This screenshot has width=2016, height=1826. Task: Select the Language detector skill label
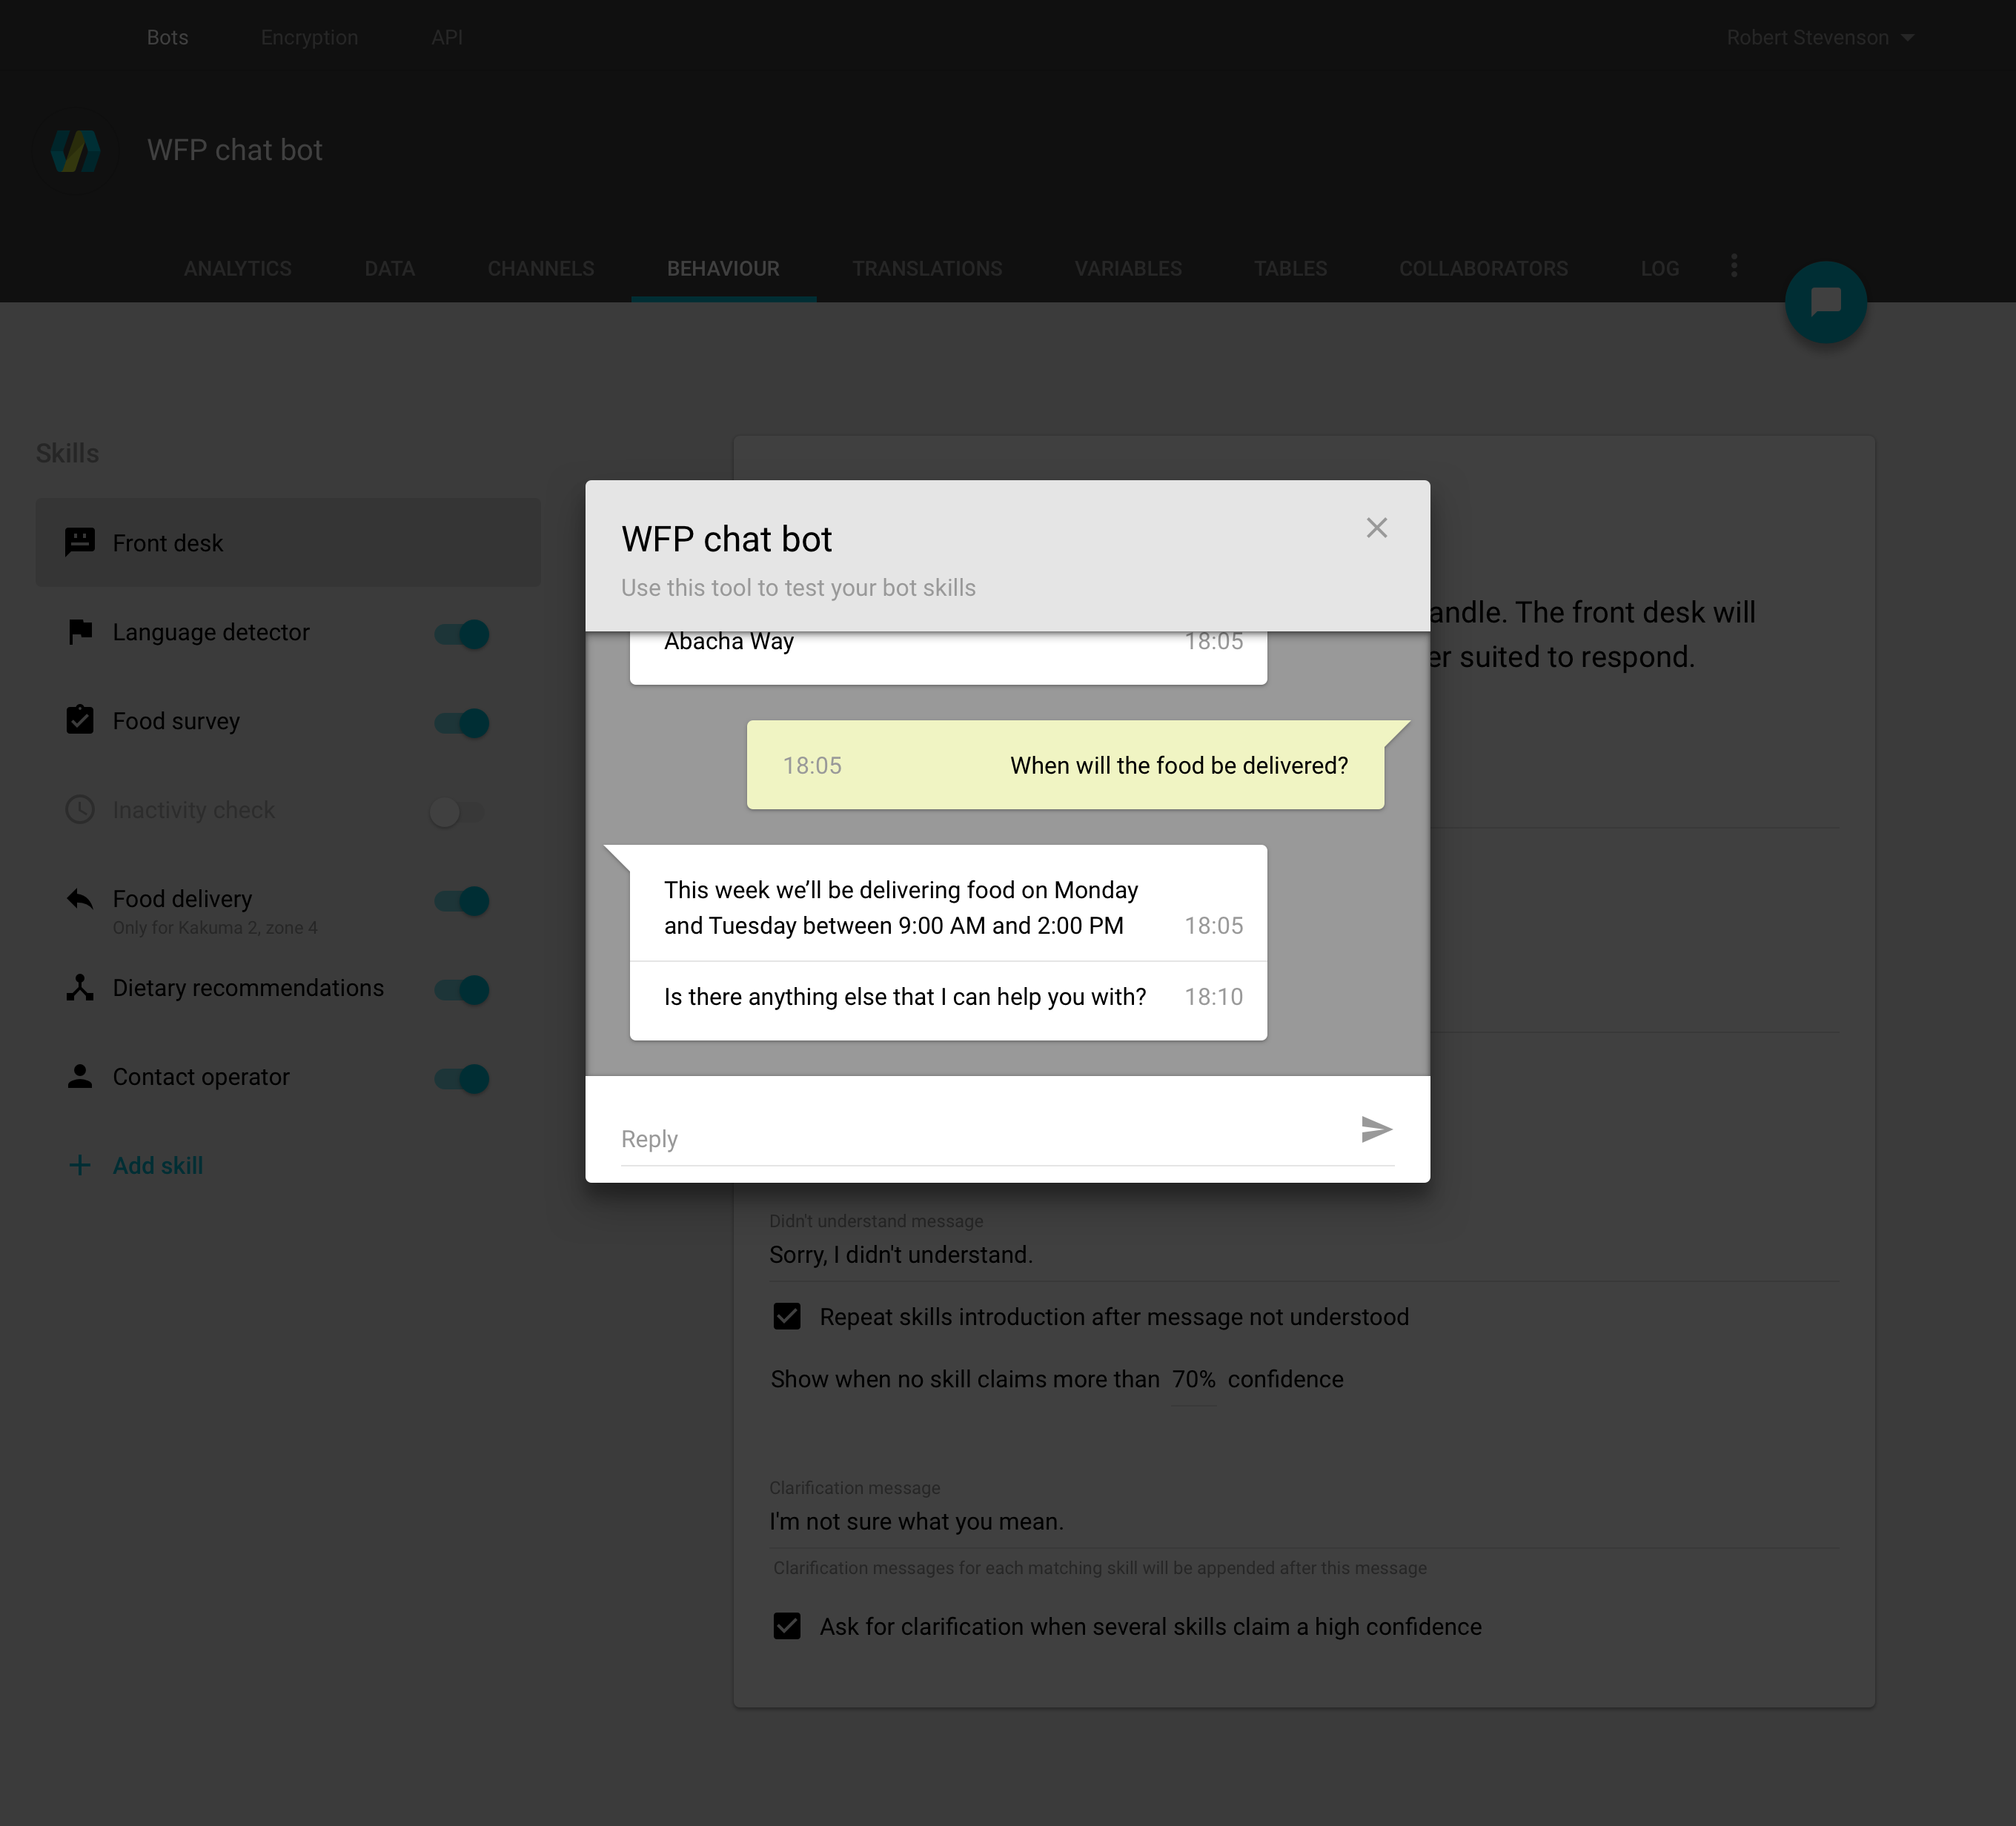[x=211, y=632]
